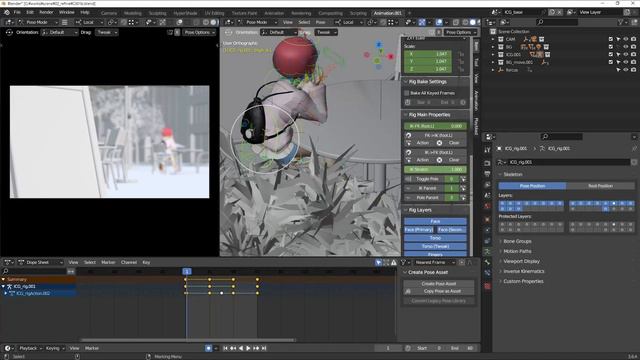Click the preview range stopwatch icon

click(408, 348)
